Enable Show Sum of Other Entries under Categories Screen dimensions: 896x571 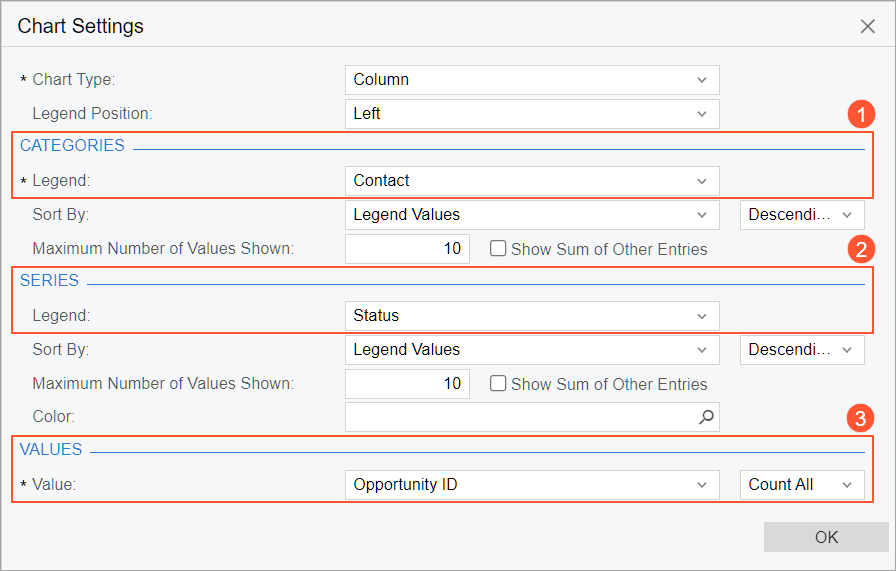click(498, 249)
